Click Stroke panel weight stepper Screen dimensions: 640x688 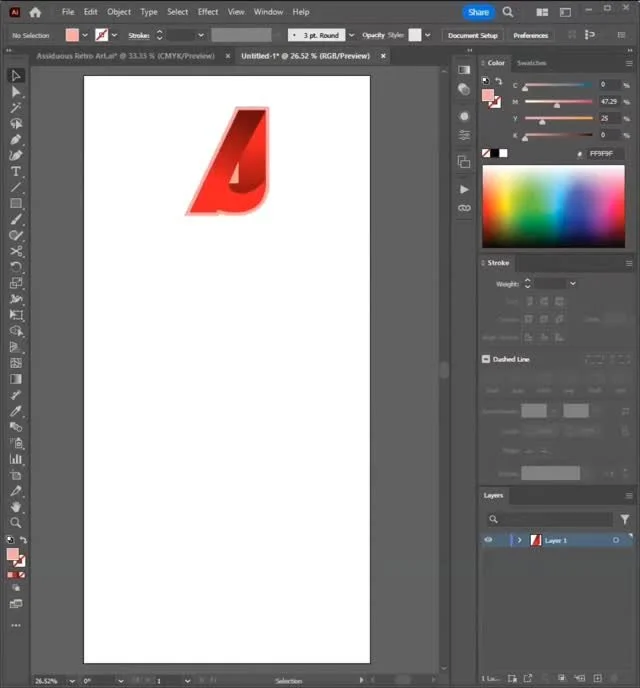click(527, 284)
